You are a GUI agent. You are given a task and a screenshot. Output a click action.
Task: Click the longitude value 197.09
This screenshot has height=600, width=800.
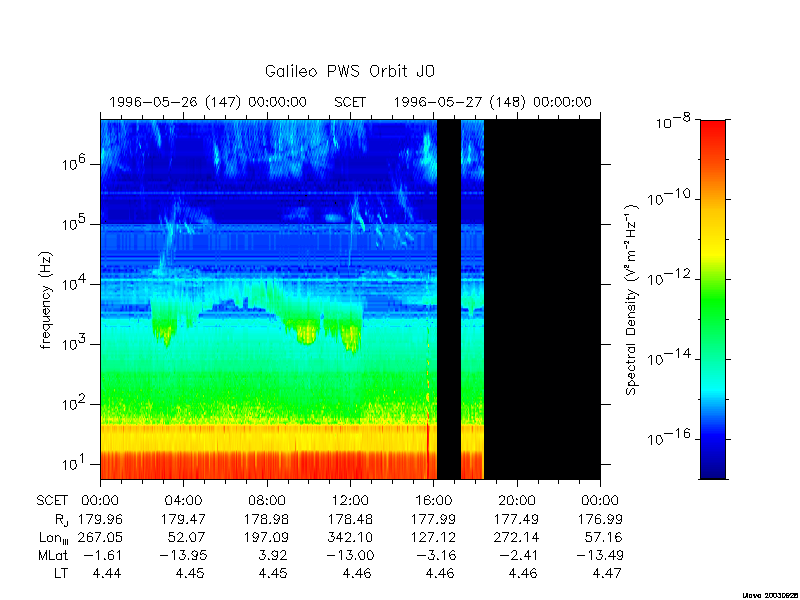[x=266, y=537]
